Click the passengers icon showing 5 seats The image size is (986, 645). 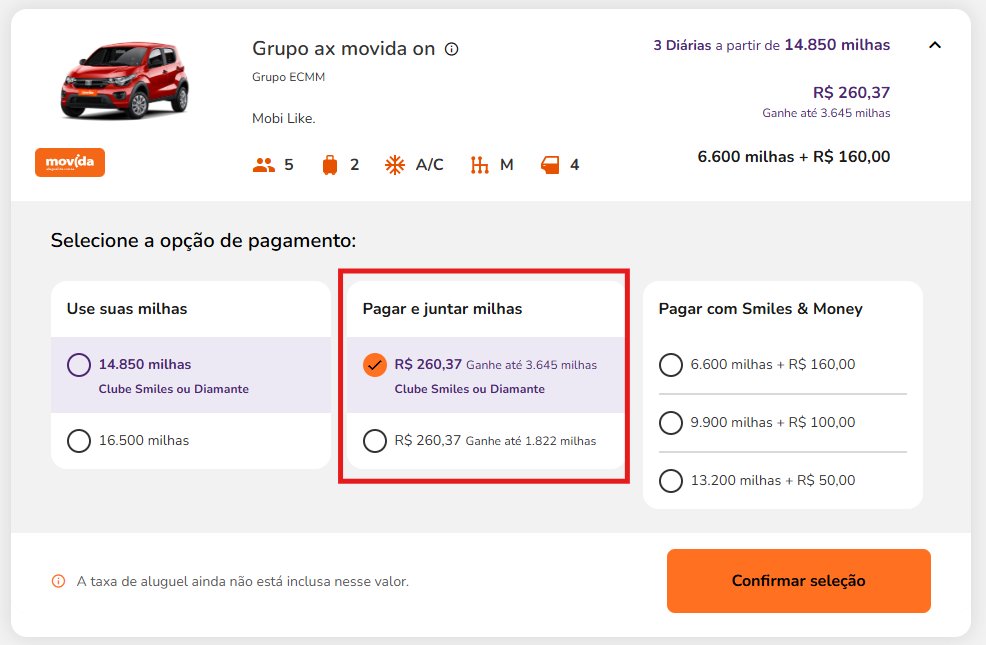(263, 165)
